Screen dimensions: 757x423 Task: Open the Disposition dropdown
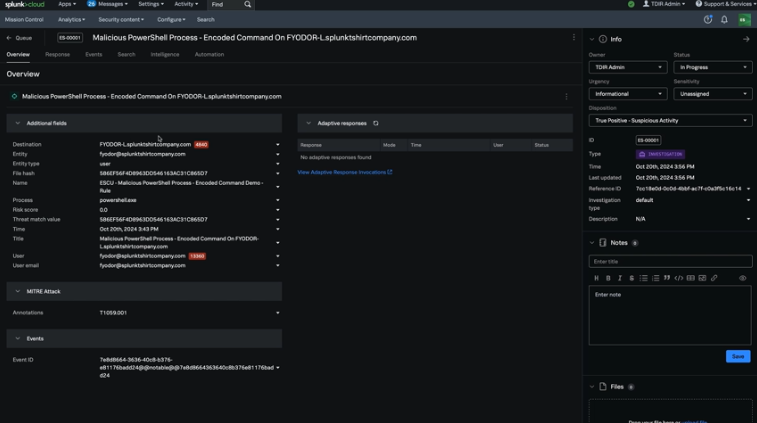670,120
